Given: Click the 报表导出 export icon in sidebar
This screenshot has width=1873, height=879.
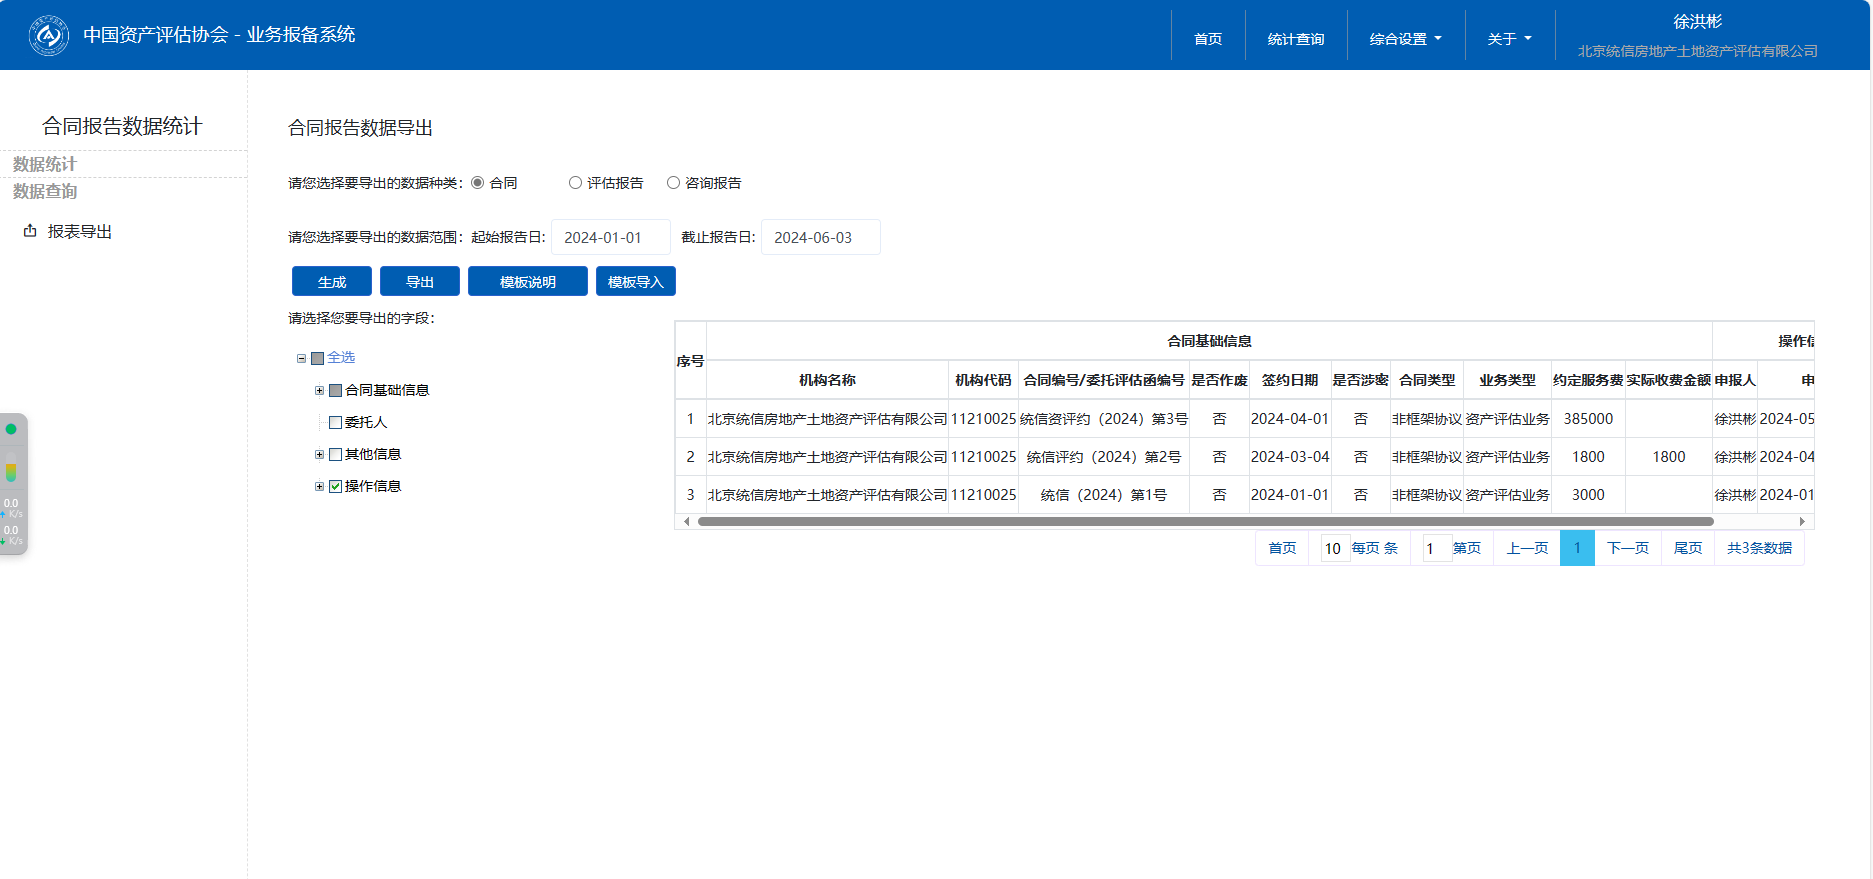Looking at the screenshot, I should pyautogui.click(x=30, y=231).
